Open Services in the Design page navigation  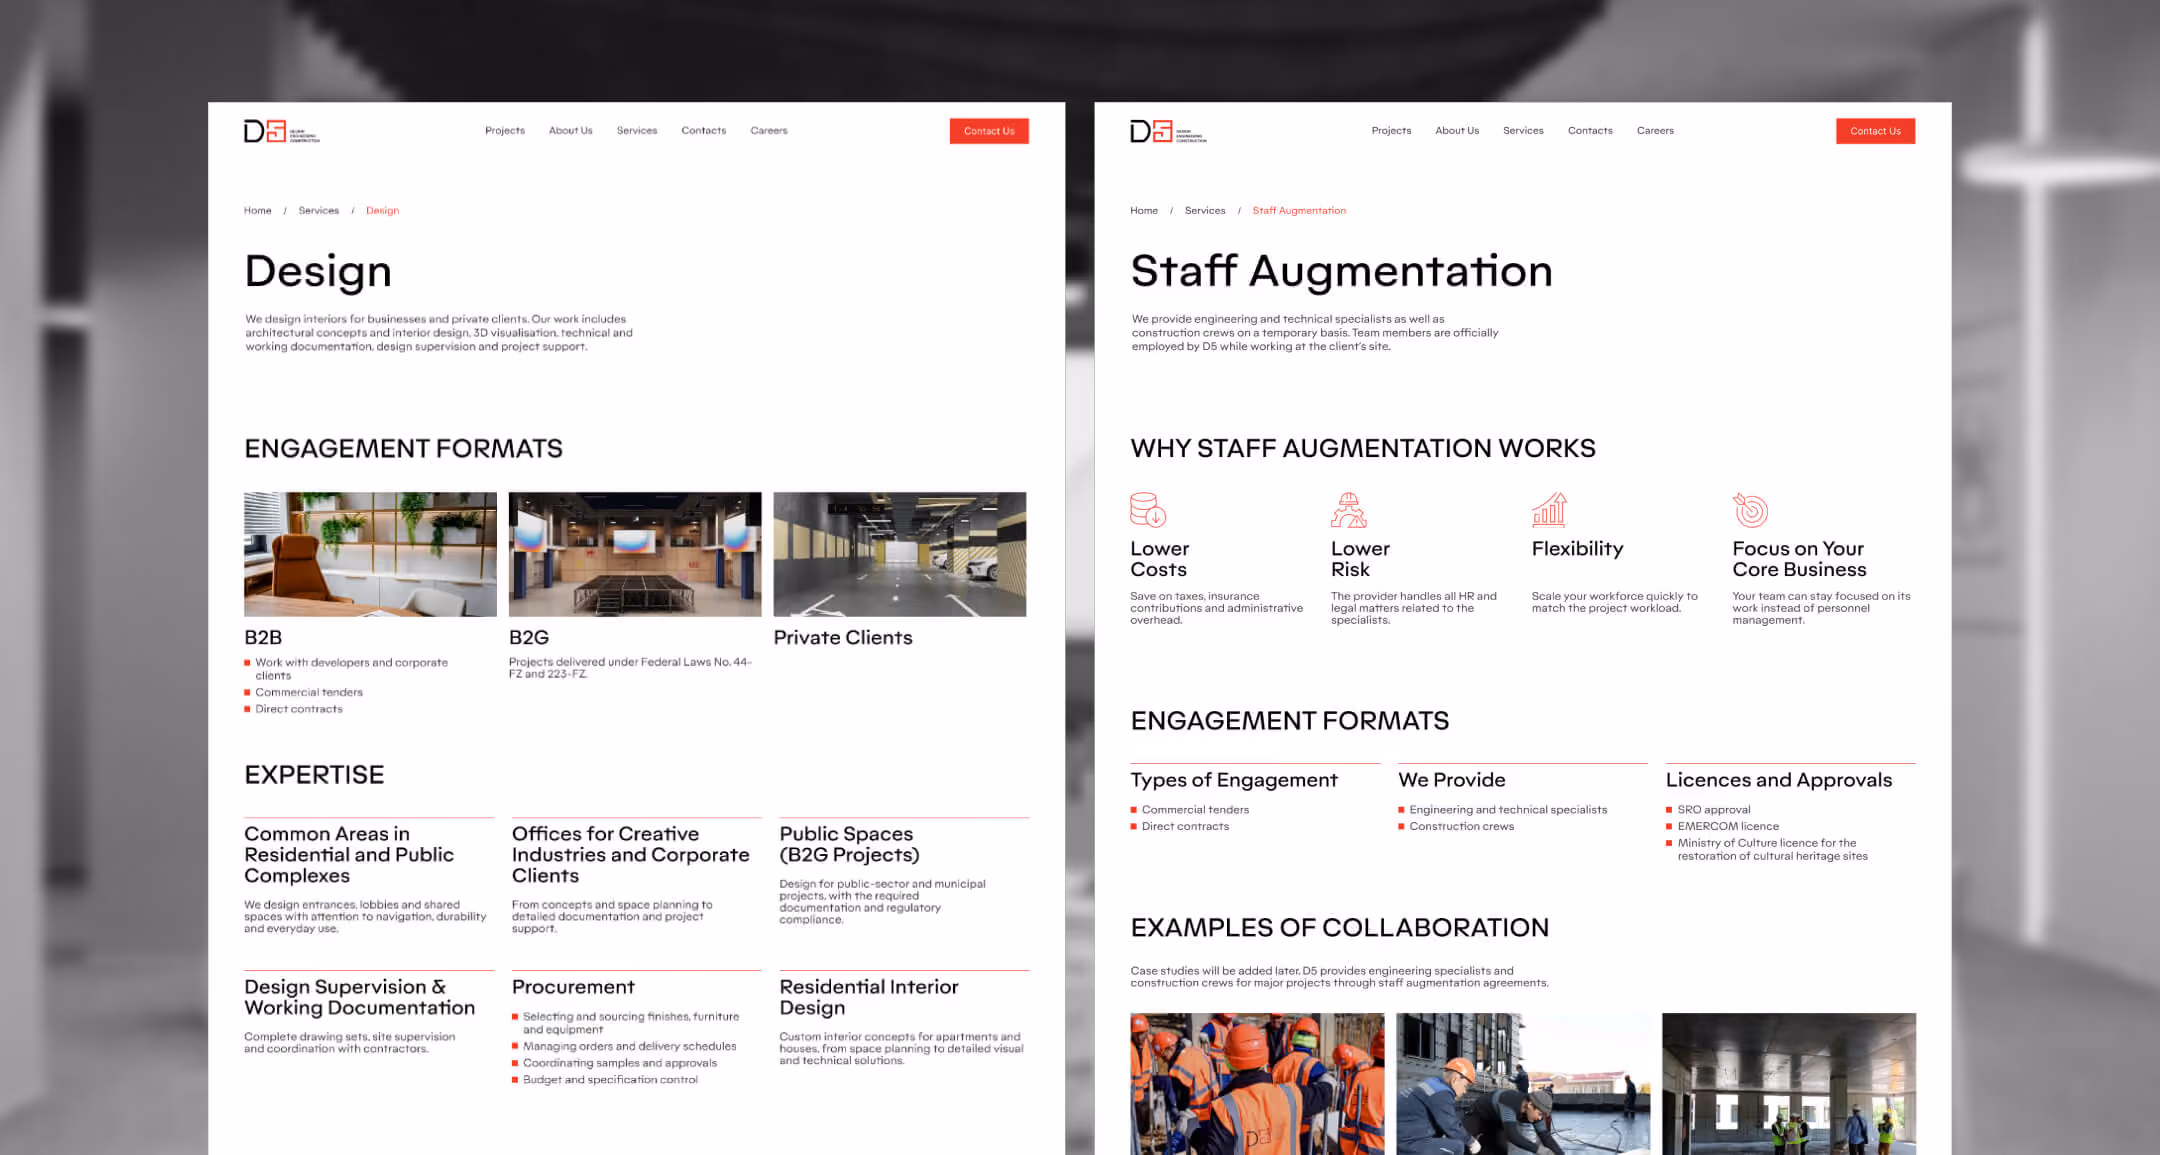coord(637,131)
